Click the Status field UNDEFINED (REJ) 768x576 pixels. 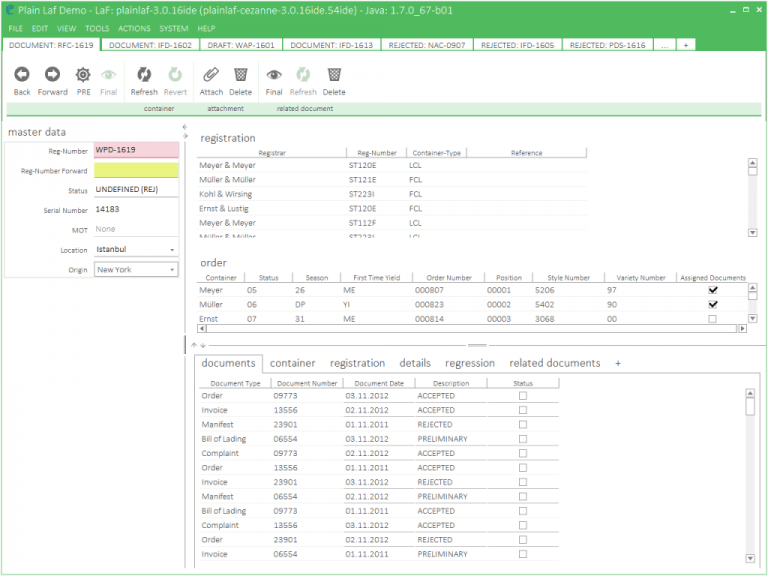pyautogui.click(x=136, y=190)
